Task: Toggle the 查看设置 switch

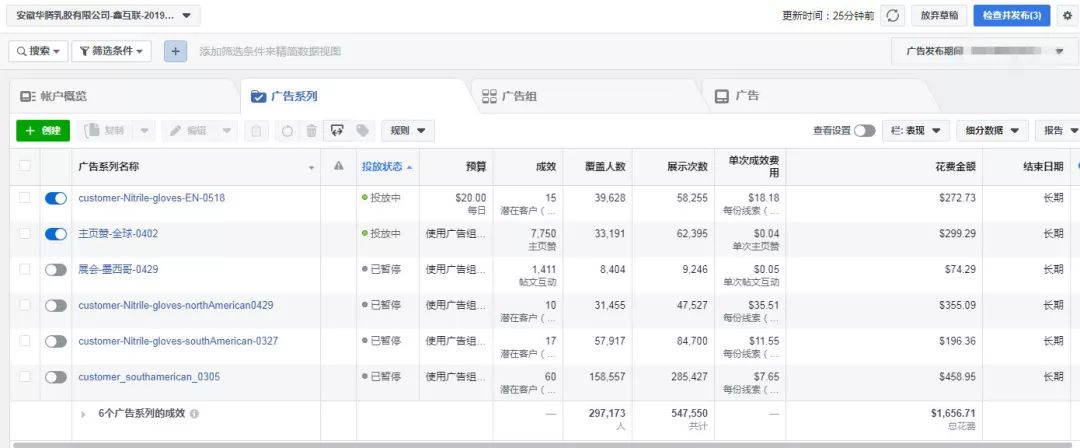Action: tap(864, 131)
